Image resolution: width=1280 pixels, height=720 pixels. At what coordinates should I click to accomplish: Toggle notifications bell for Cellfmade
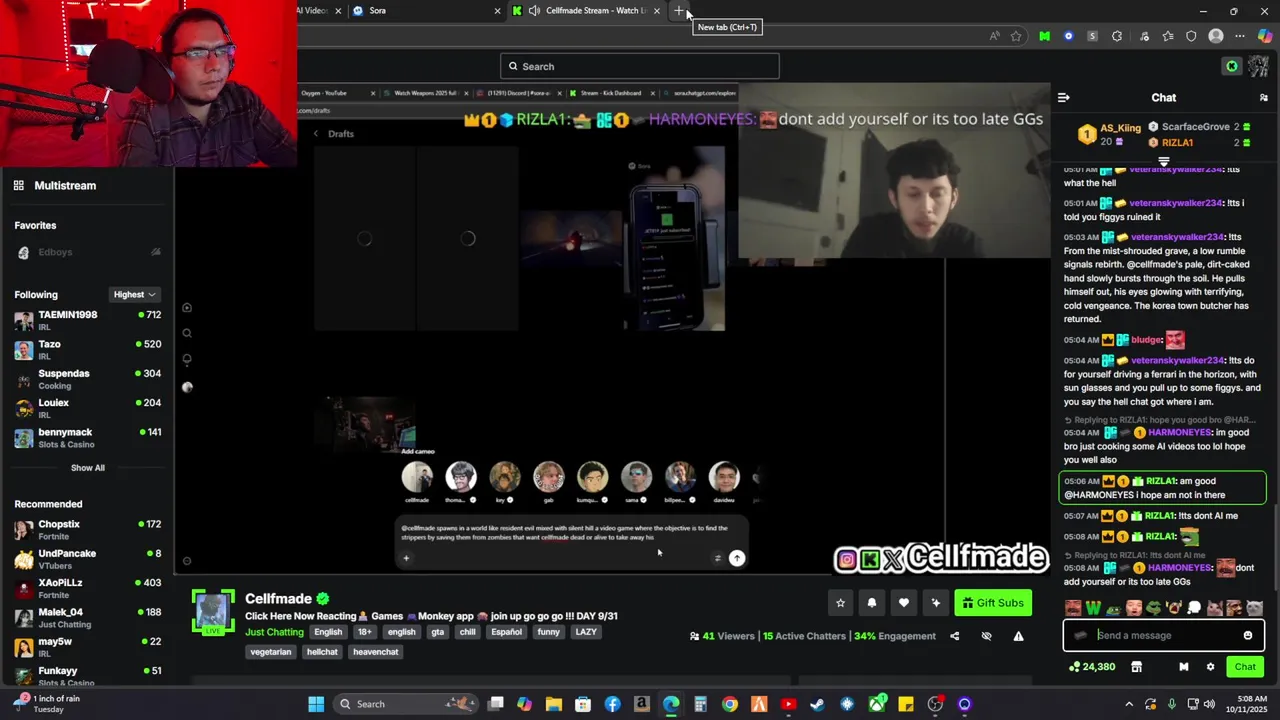coord(872,603)
